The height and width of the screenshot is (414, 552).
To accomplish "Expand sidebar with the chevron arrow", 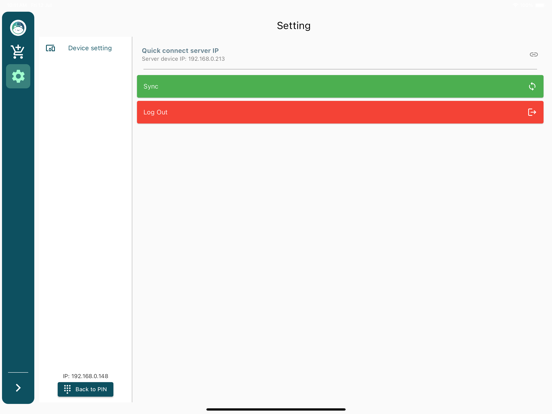I will tap(18, 388).
